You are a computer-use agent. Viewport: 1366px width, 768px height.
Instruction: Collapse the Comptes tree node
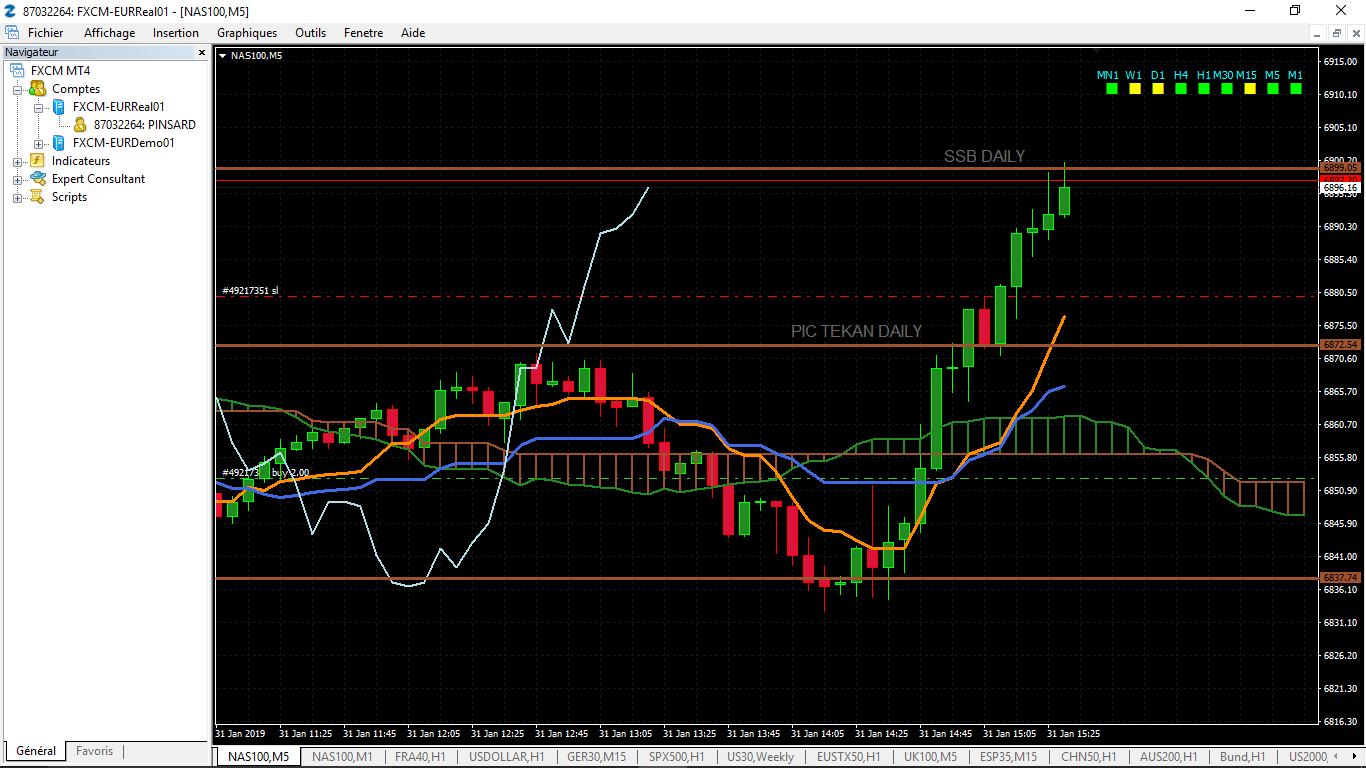tap(17, 89)
